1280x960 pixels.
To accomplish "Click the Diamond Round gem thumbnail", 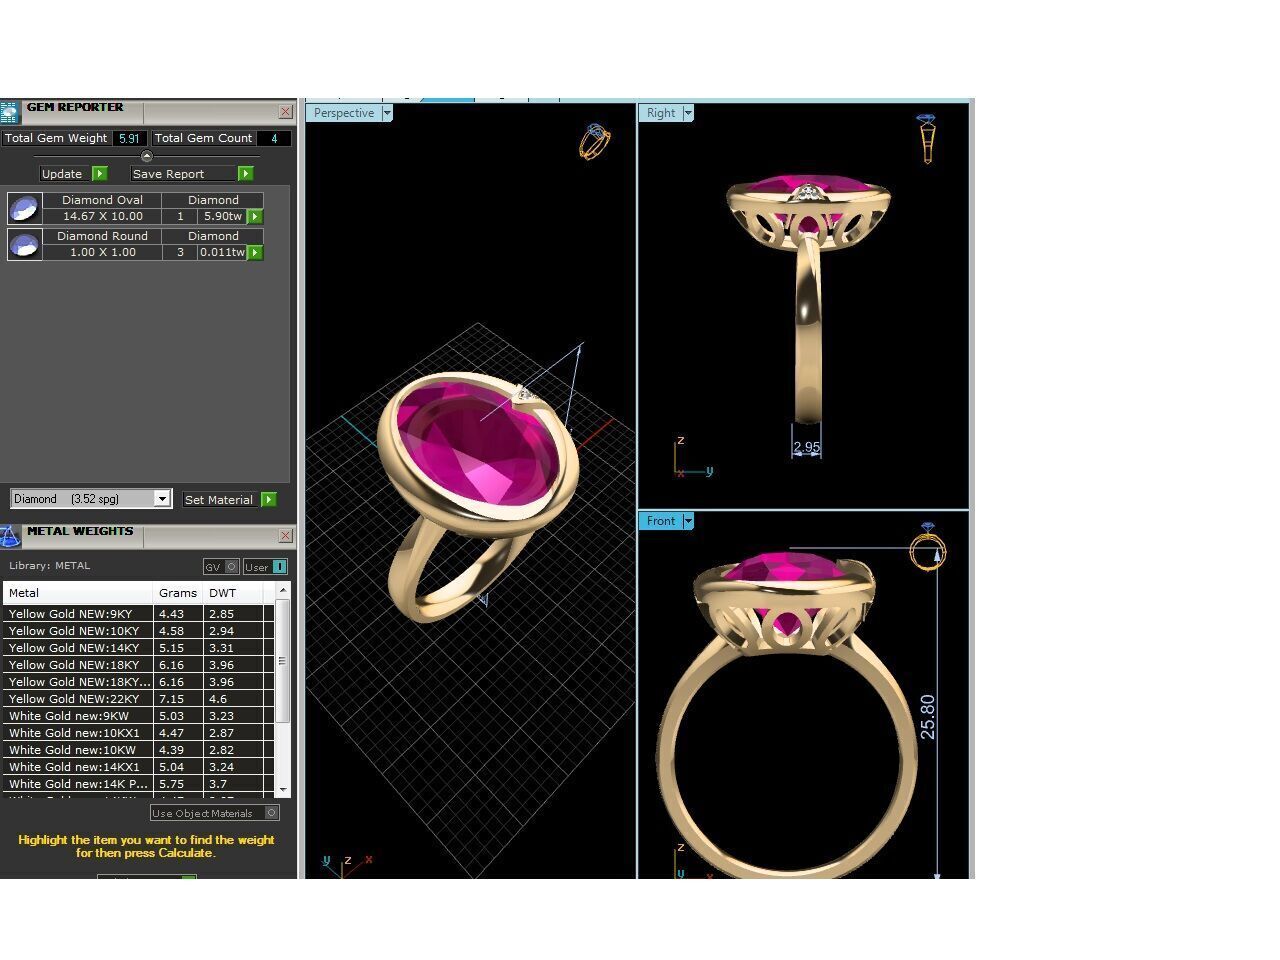I will tap(24, 244).
